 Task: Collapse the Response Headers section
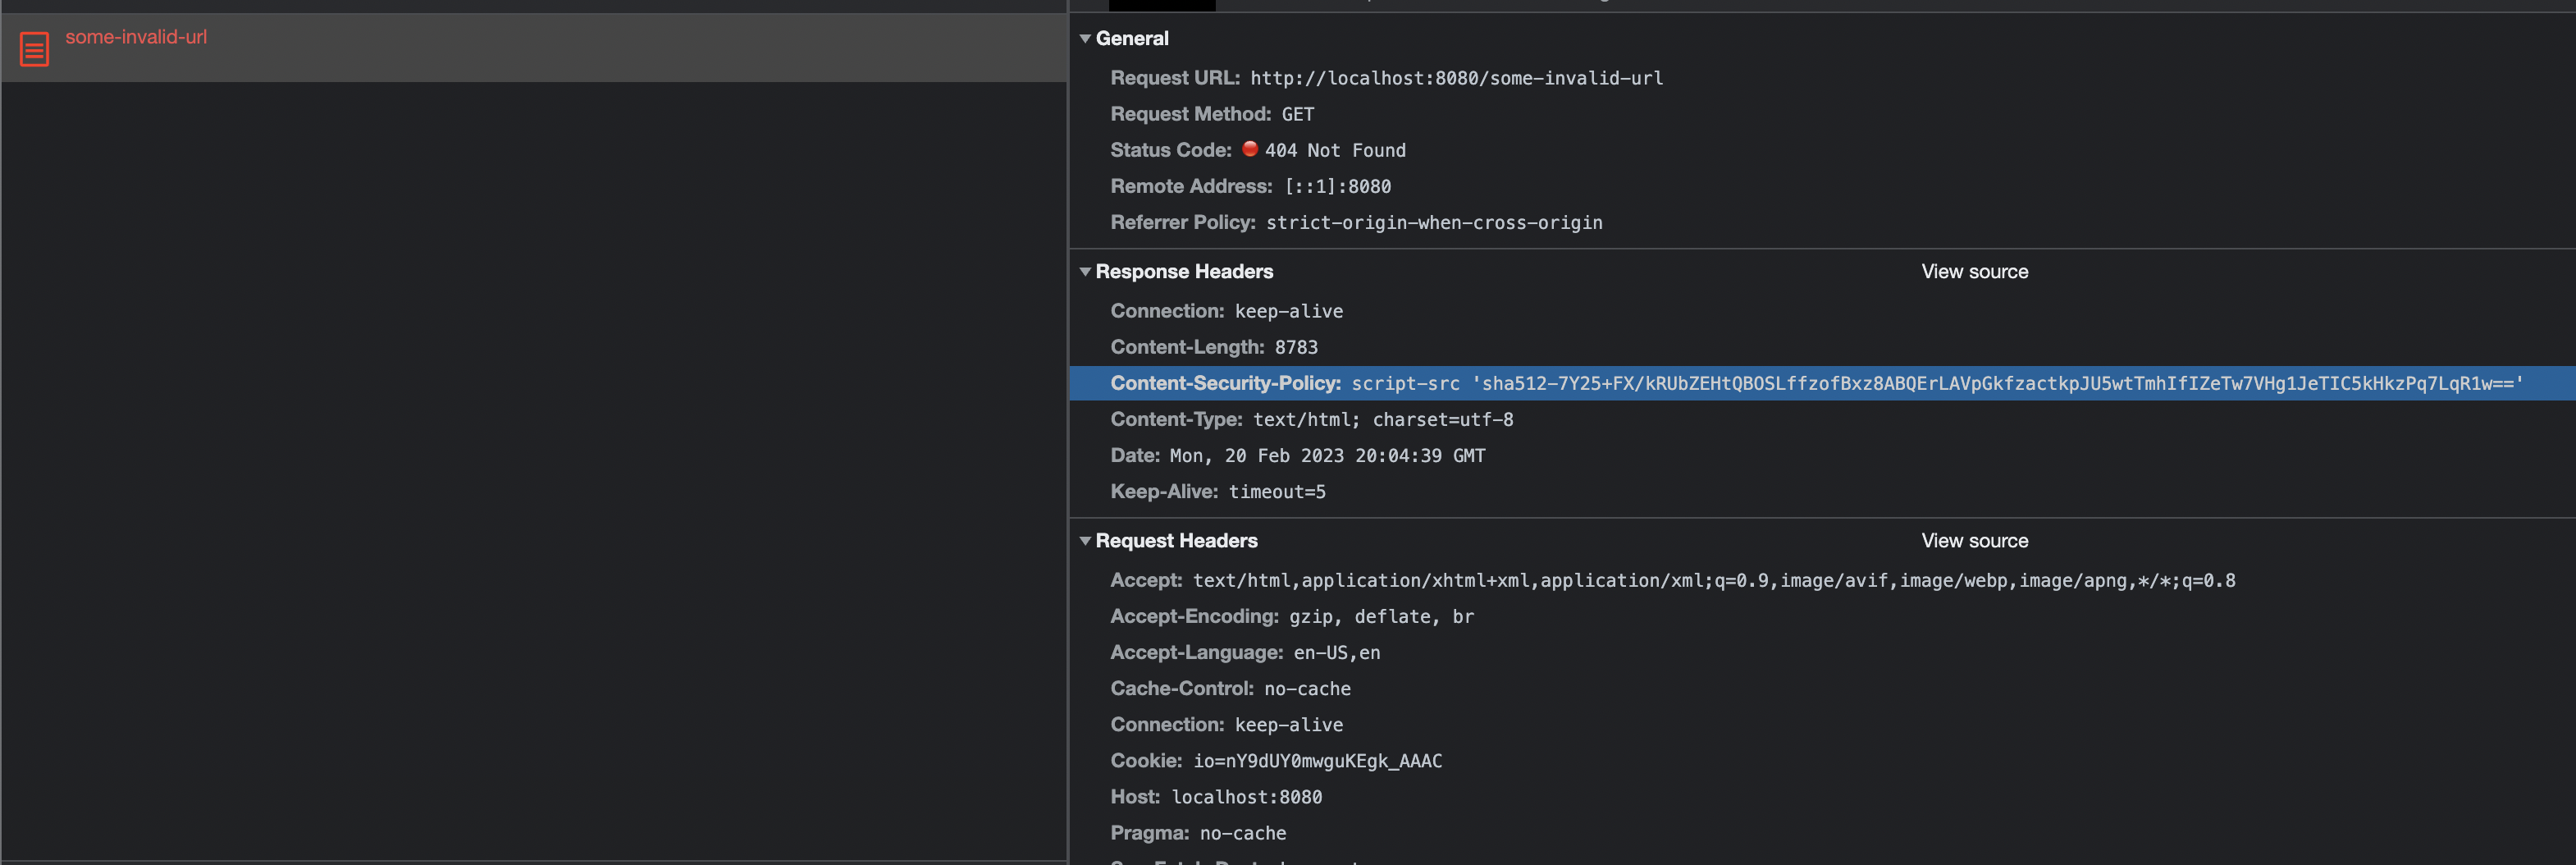tap(1085, 272)
